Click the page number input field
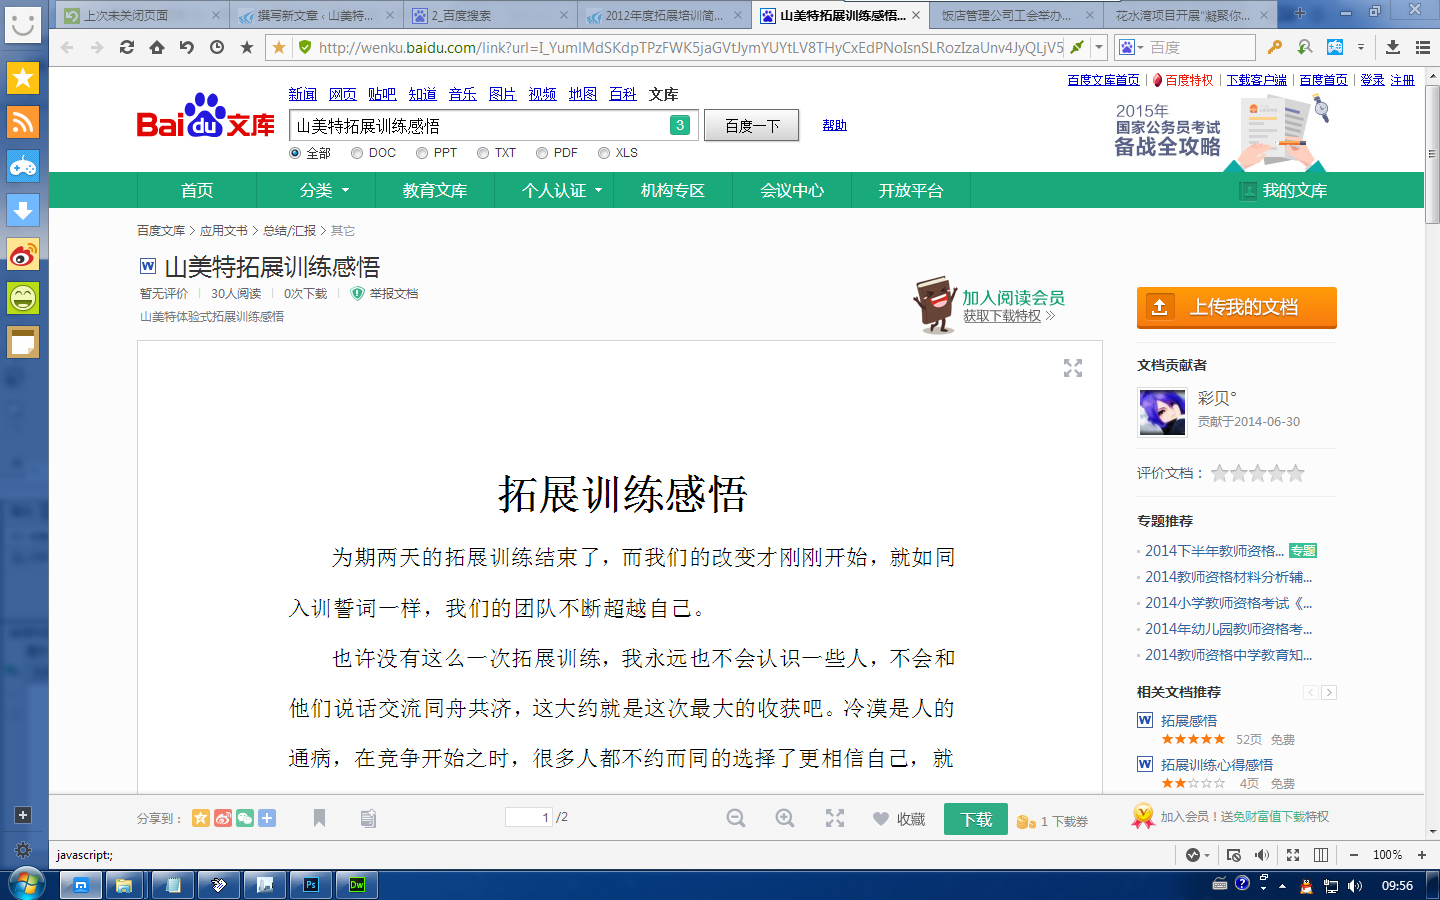The height and width of the screenshot is (900, 1440). [x=529, y=817]
